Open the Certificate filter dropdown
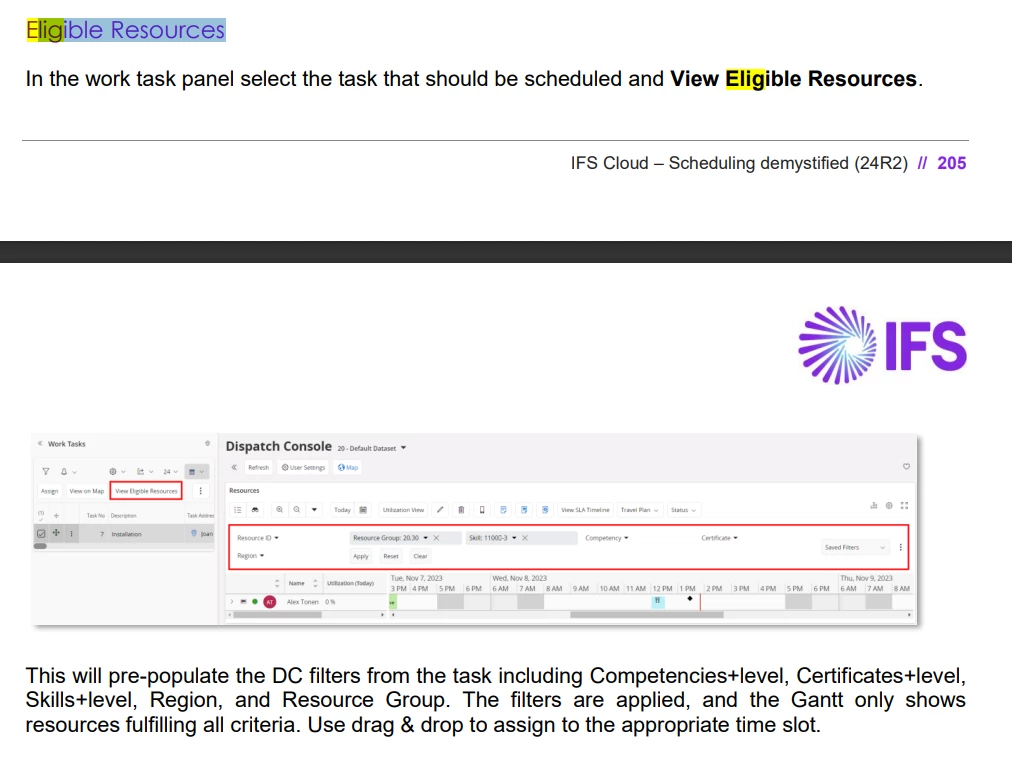1012x765 pixels. point(719,538)
